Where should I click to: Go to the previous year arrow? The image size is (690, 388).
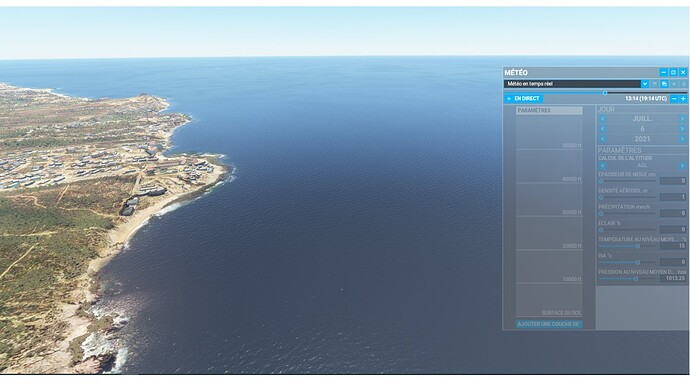coord(603,139)
